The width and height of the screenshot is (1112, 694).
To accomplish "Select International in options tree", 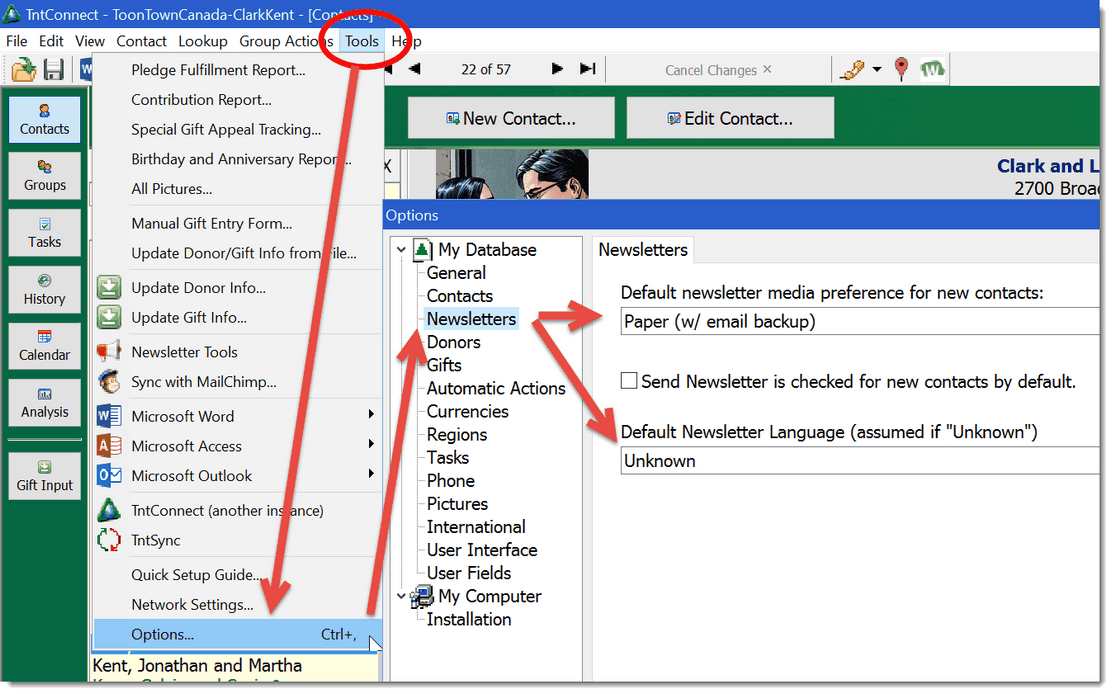I will (476, 527).
